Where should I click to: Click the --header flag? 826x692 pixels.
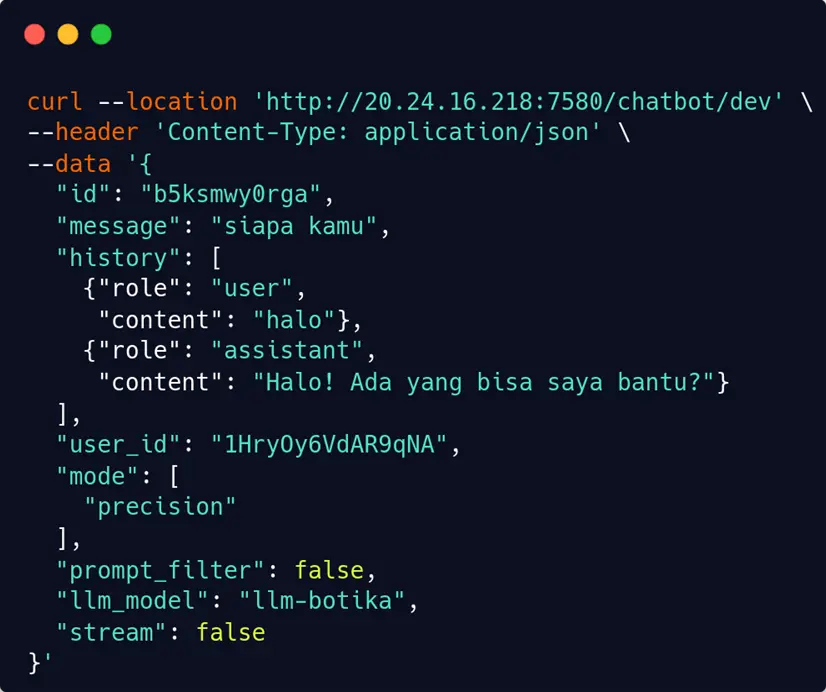(x=83, y=132)
